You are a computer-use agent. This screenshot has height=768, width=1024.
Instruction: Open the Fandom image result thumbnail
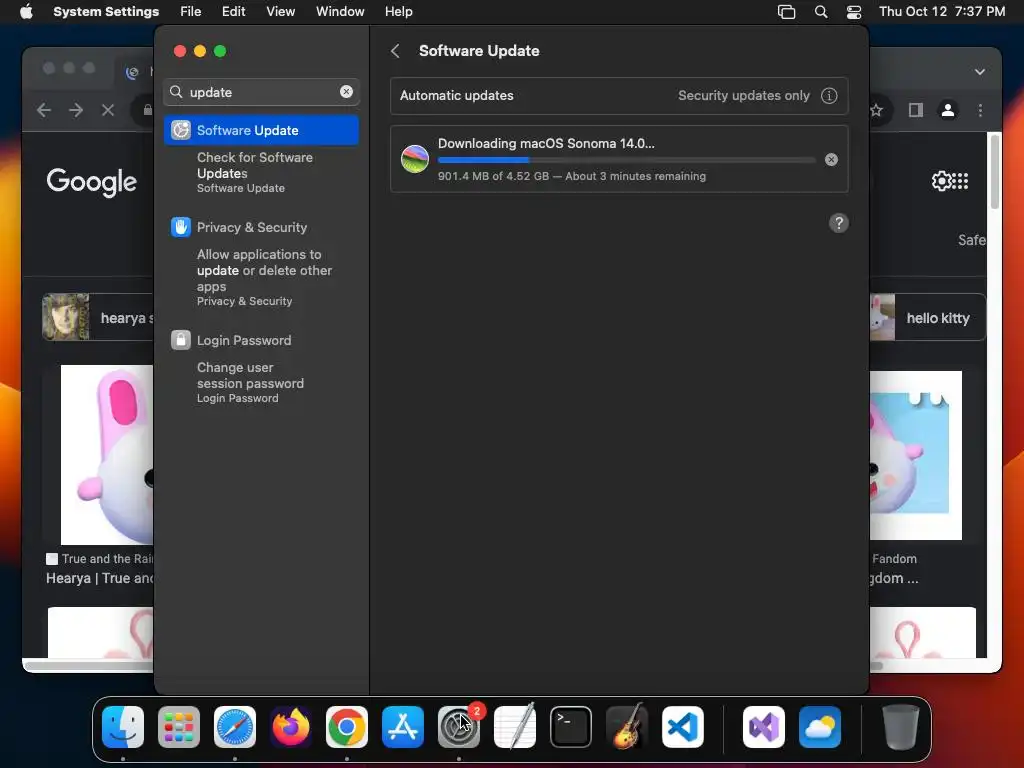click(916, 455)
